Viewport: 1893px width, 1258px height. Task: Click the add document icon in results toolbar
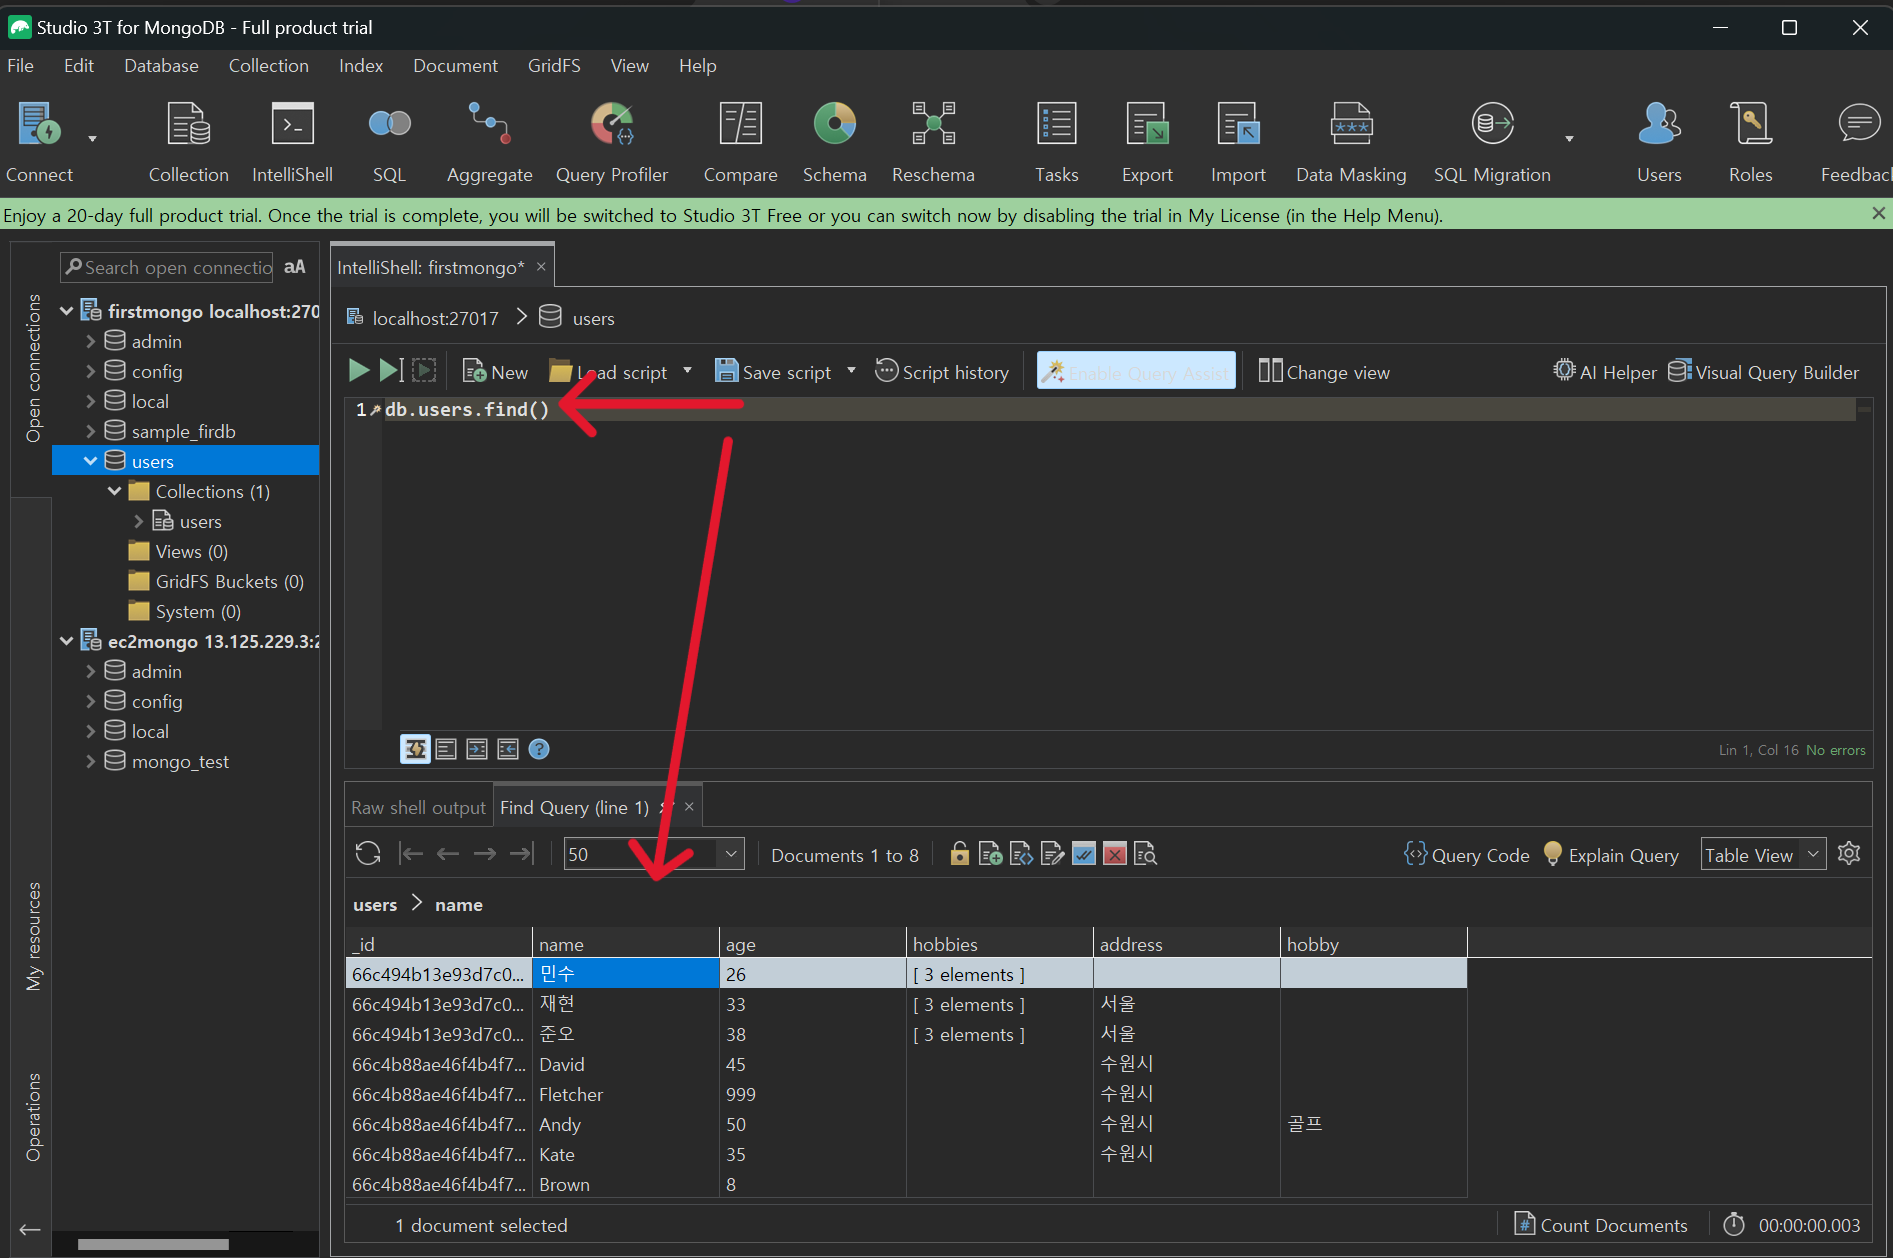[990, 854]
